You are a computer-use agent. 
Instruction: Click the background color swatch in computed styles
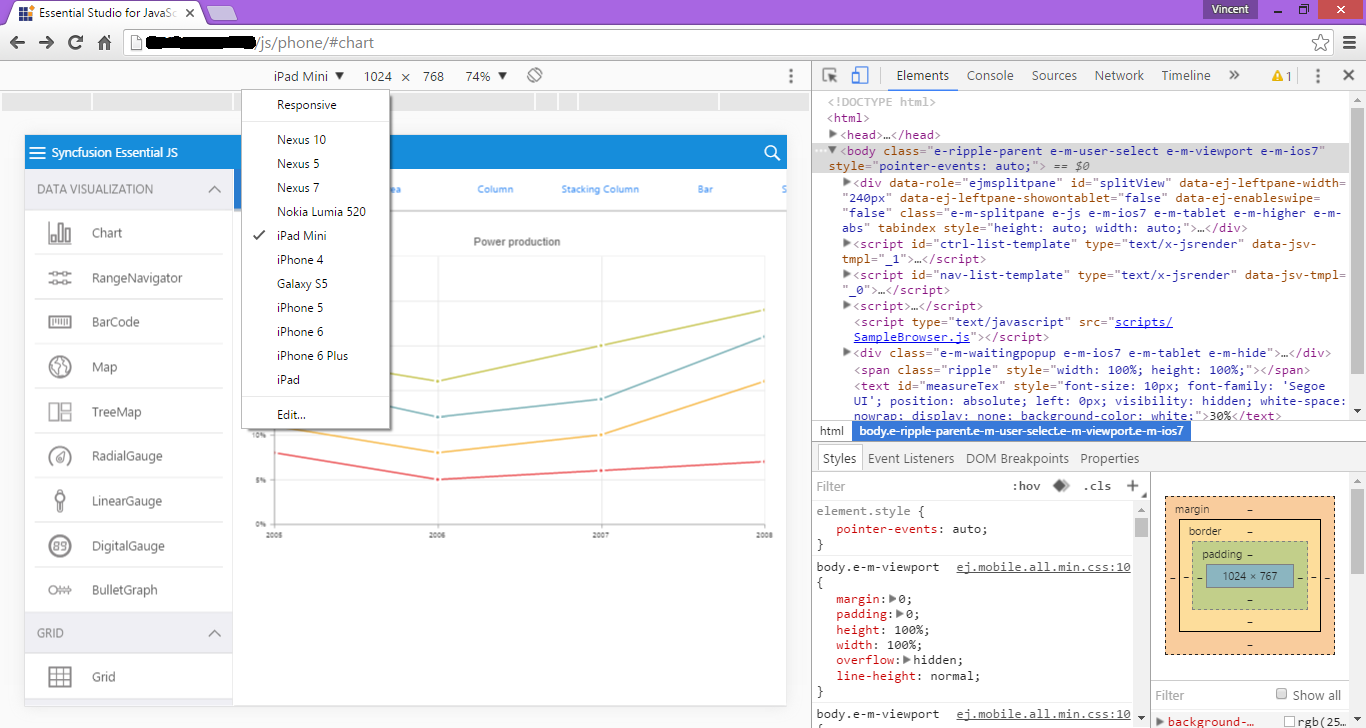[1289, 722]
